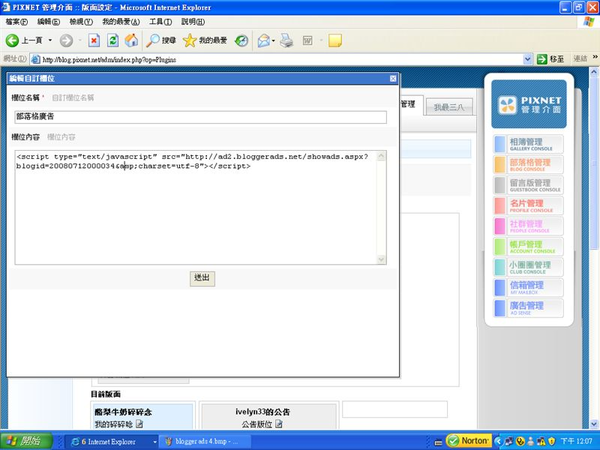
Task: Close the 編輯自訂欄位 dialog
Action: [393, 78]
